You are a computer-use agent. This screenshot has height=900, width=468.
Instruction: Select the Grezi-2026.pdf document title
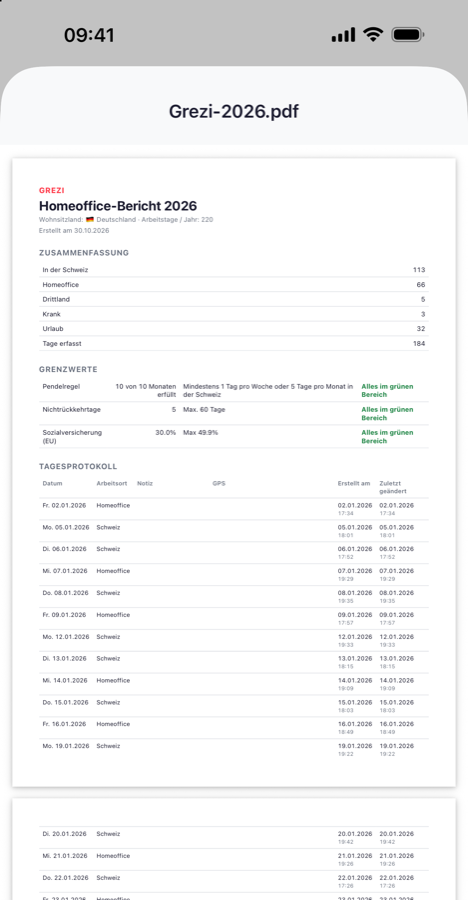(x=234, y=111)
